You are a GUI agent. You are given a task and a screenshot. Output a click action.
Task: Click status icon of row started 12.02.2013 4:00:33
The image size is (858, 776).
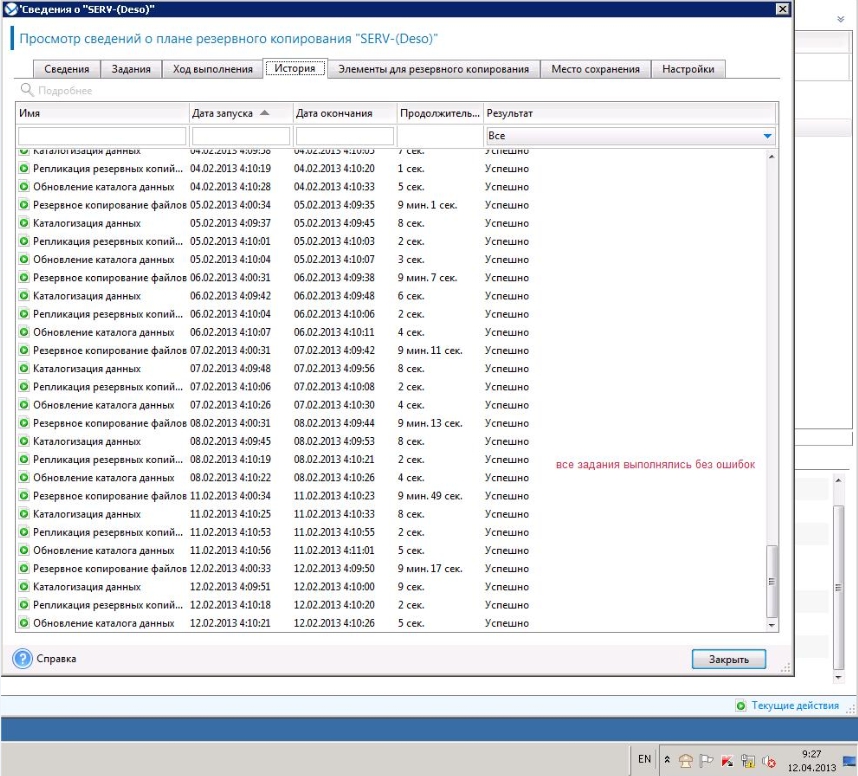point(24,569)
